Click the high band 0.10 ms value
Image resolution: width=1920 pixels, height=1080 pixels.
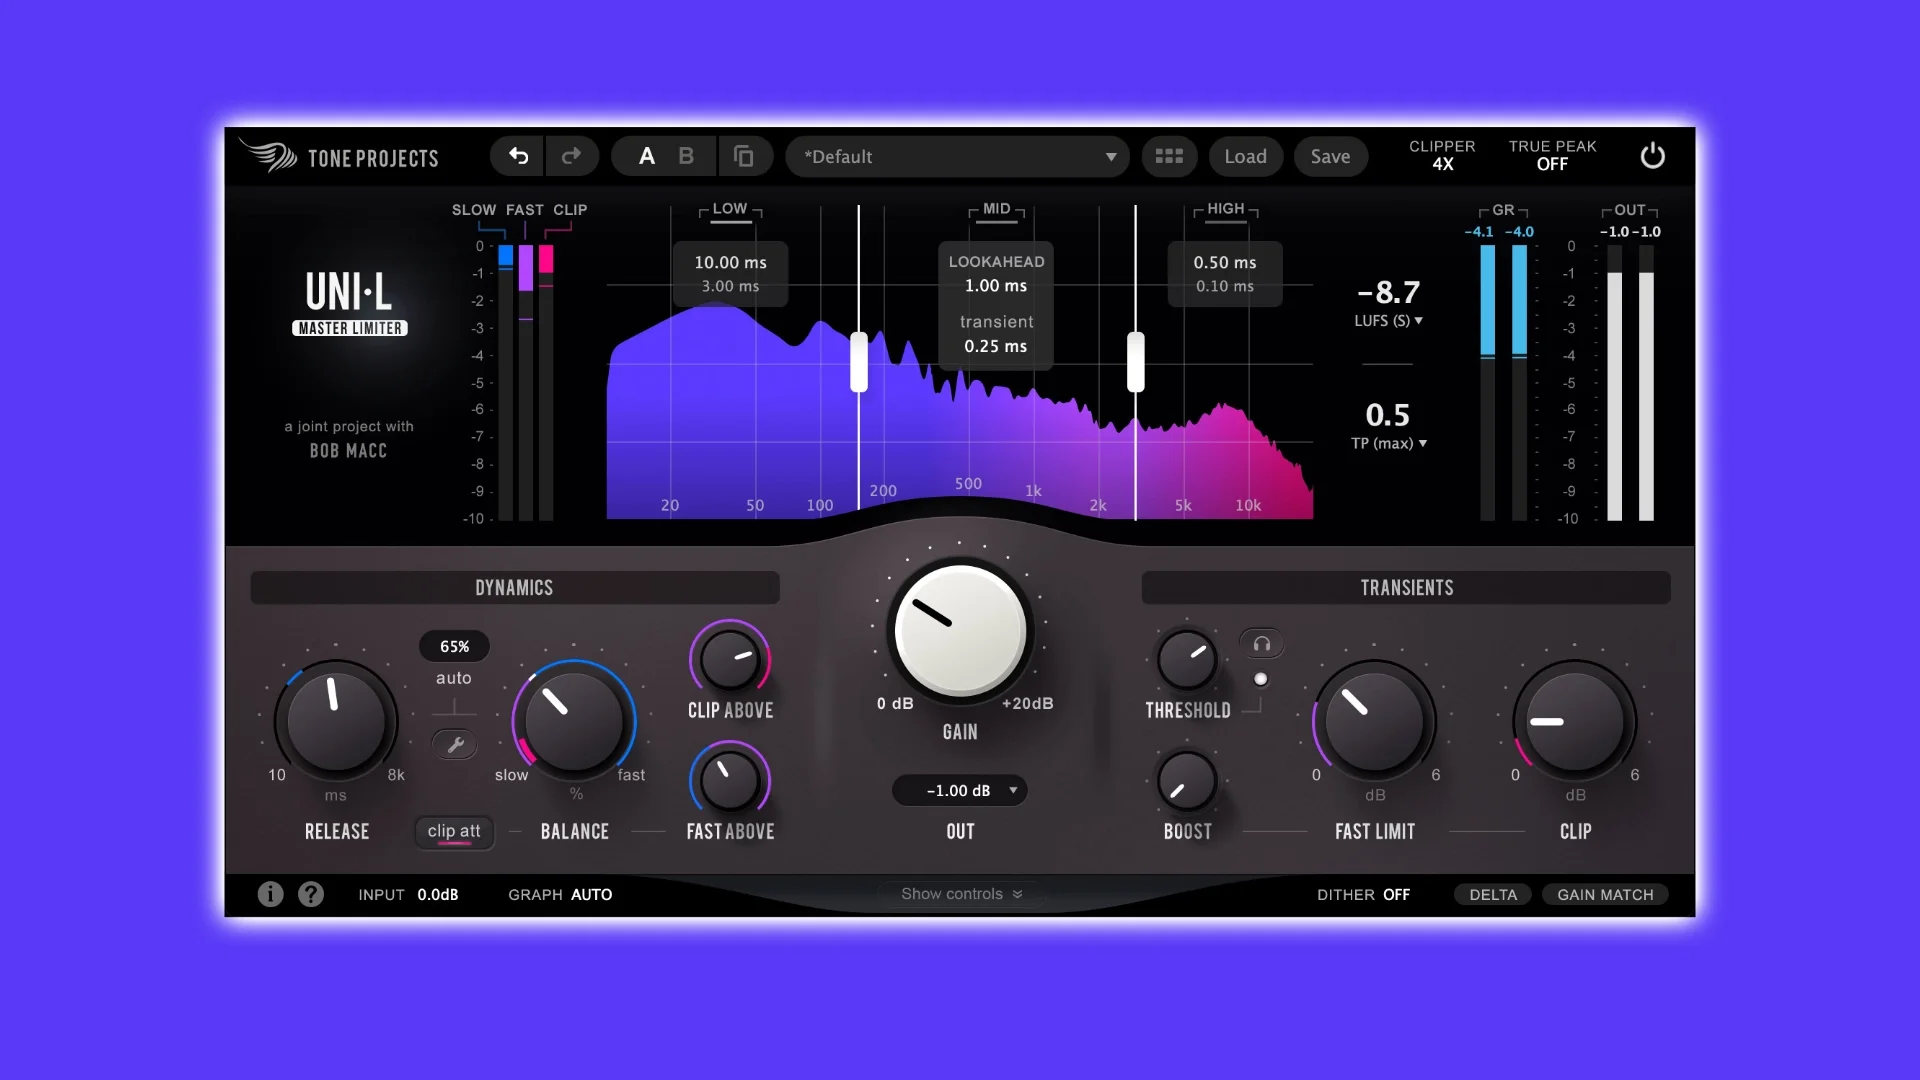1225,287
